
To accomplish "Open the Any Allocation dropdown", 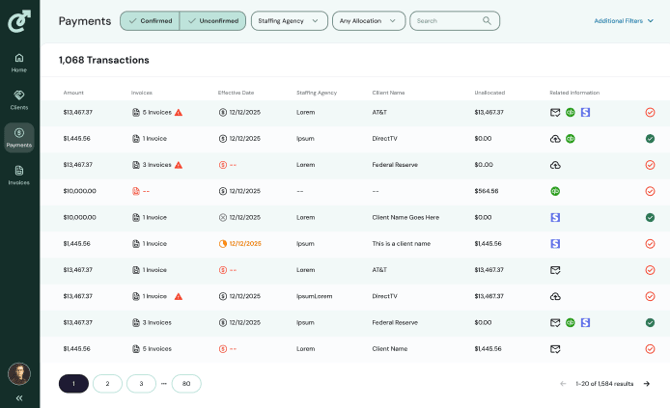I will pos(369,21).
